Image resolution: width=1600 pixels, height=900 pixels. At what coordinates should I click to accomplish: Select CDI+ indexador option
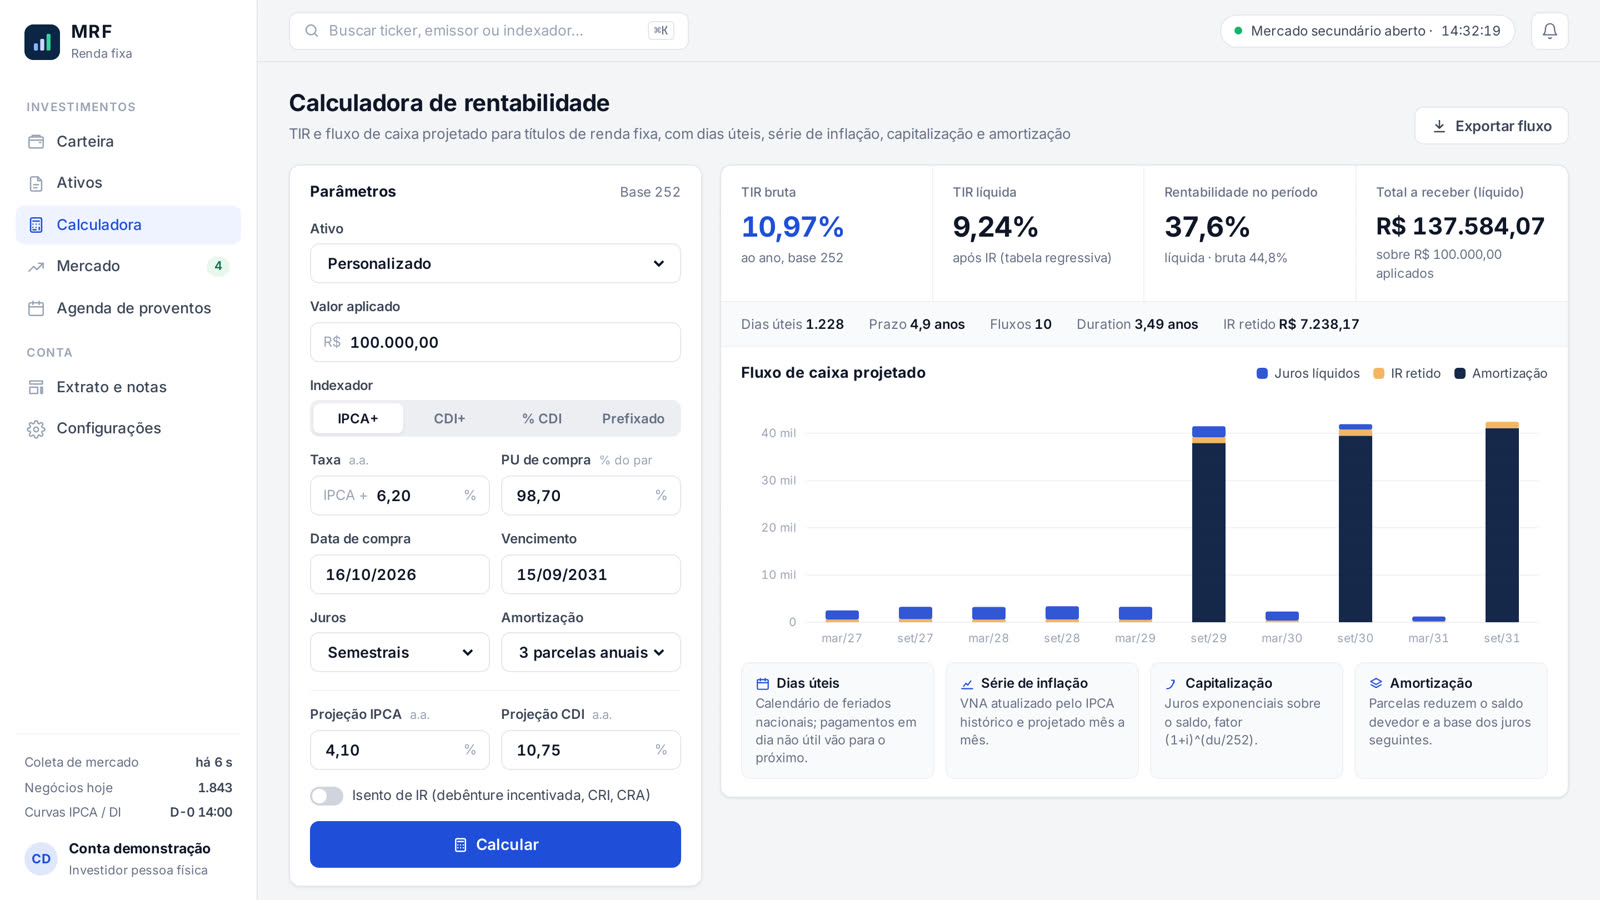click(449, 418)
